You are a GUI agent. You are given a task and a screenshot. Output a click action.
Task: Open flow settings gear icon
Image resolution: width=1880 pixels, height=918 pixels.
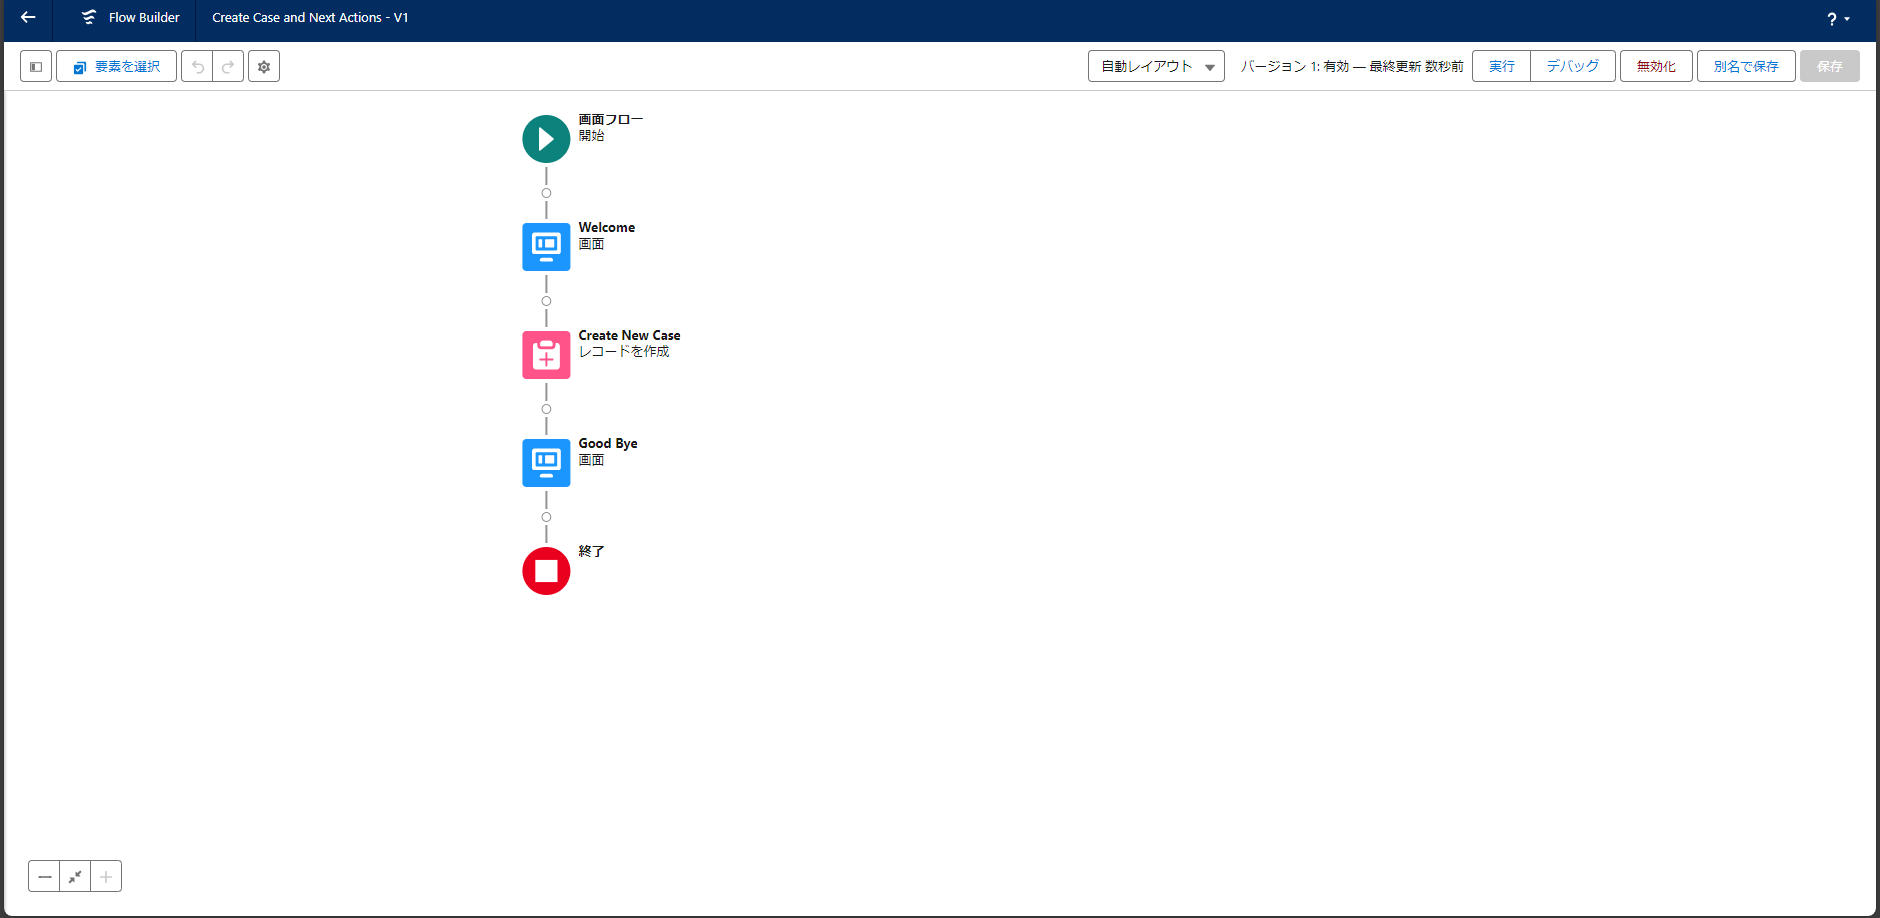tap(264, 66)
